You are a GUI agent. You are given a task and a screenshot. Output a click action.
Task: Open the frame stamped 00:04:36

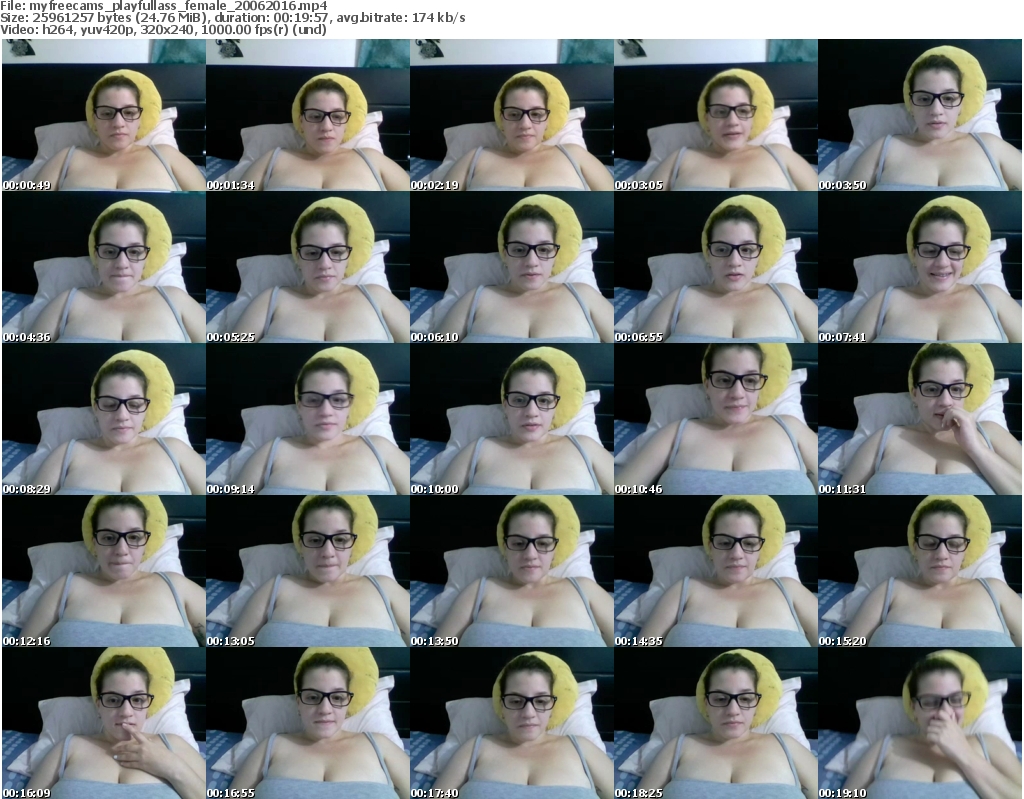(104, 267)
